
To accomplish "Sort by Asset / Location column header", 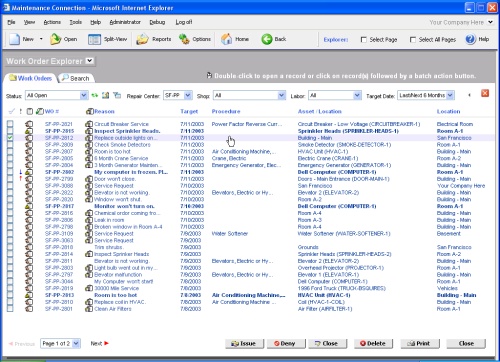I will [320, 111].
